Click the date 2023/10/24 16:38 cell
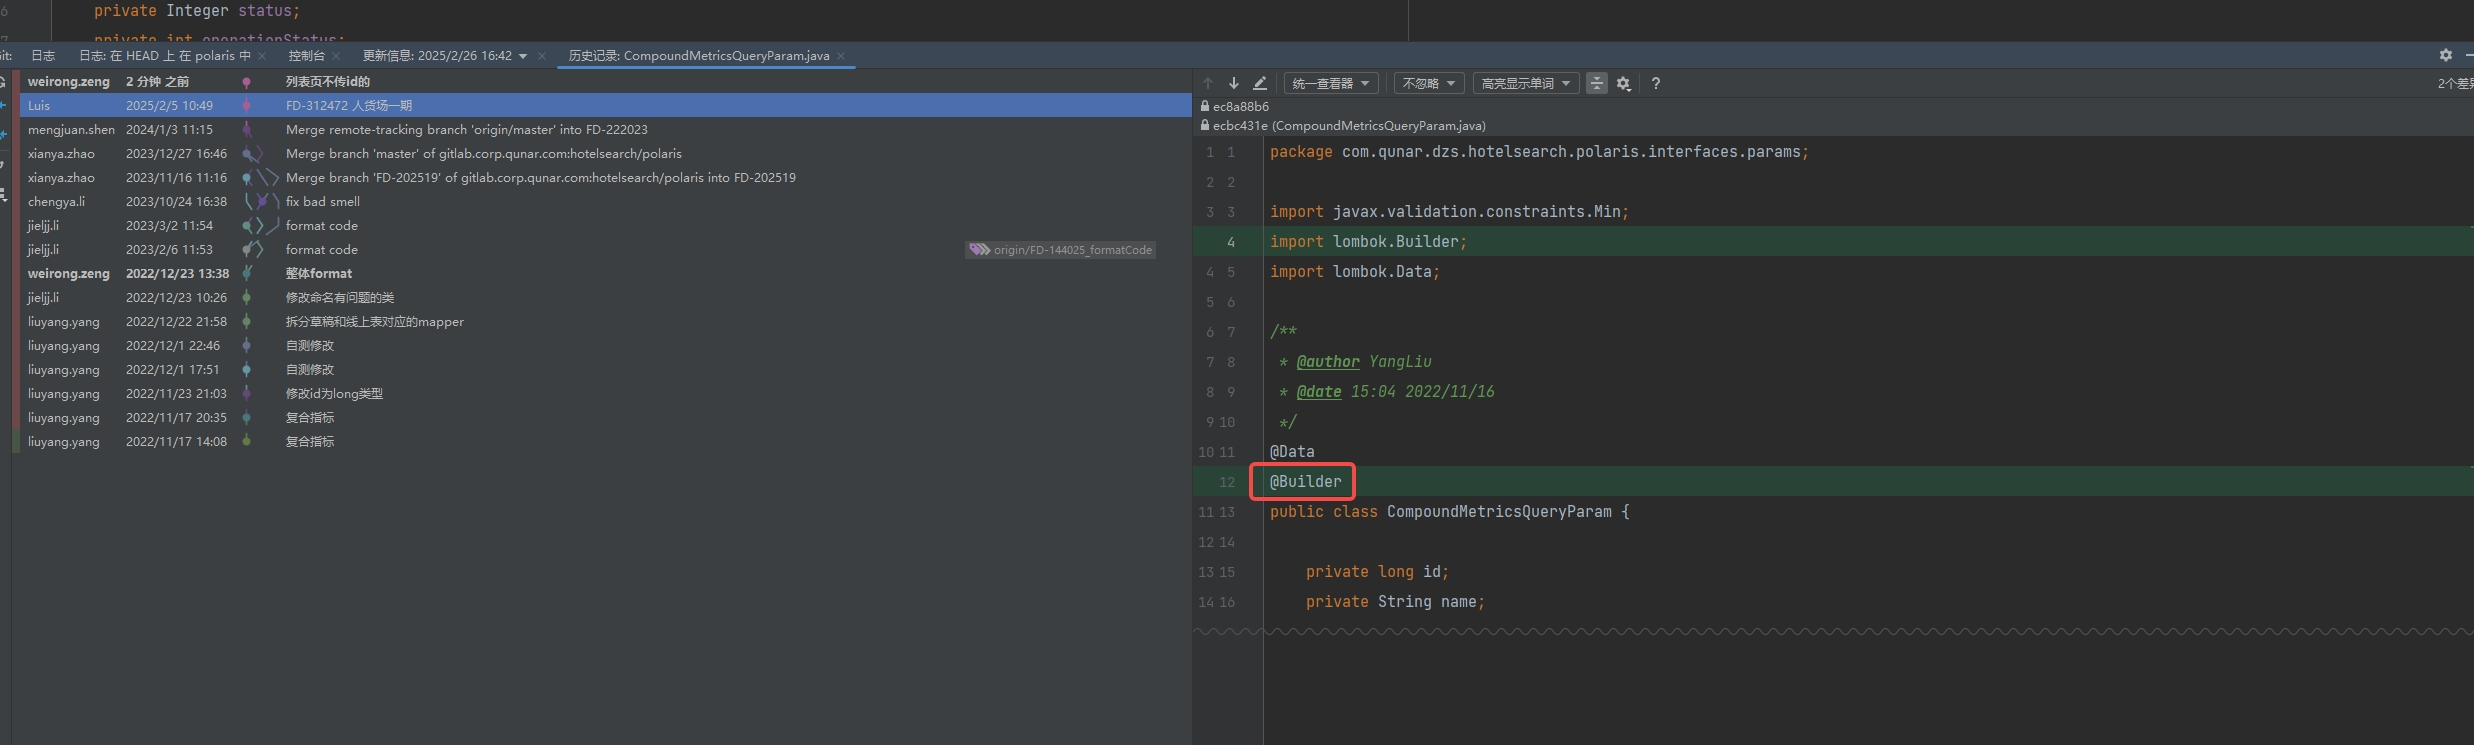This screenshot has width=2474, height=745. coord(176,202)
